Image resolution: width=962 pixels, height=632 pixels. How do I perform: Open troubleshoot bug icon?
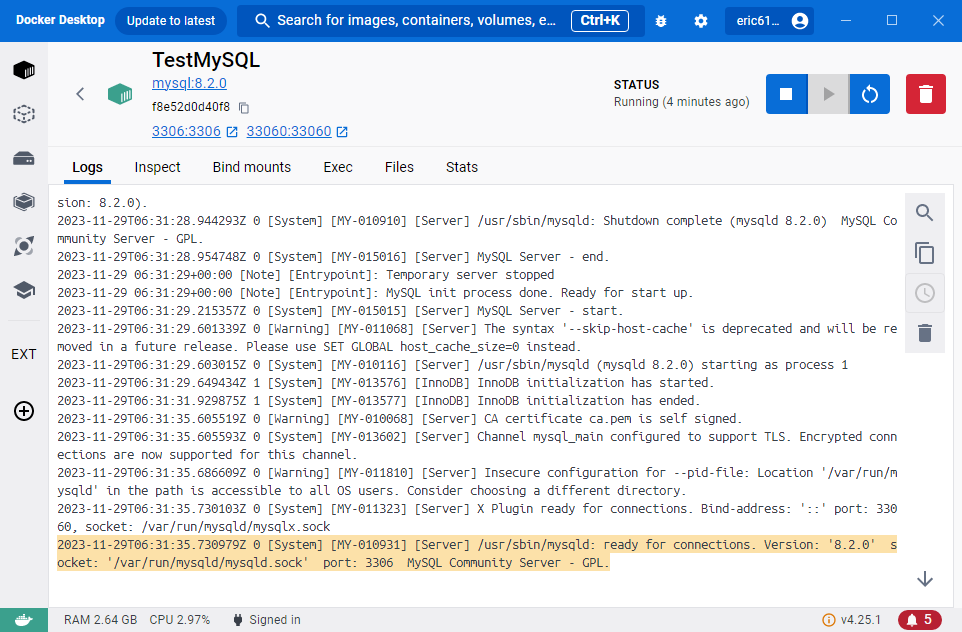click(x=661, y=21)
